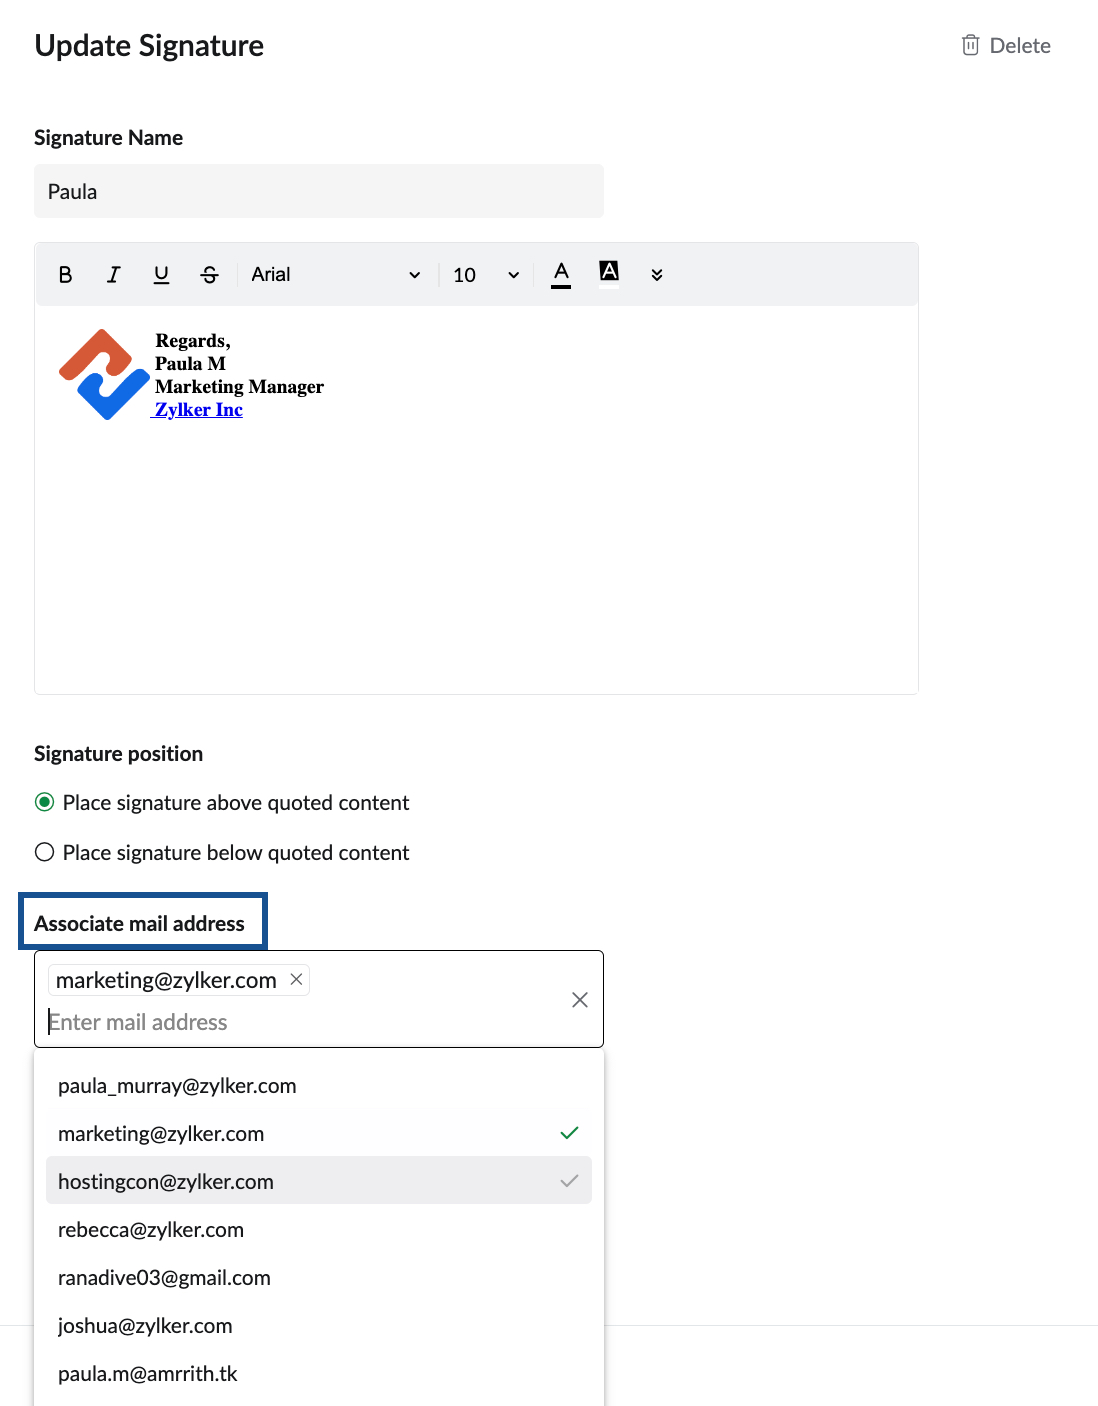Open the font size 10 dropdown
Screen dimensions: 1098x1406
tap(486, 275)
